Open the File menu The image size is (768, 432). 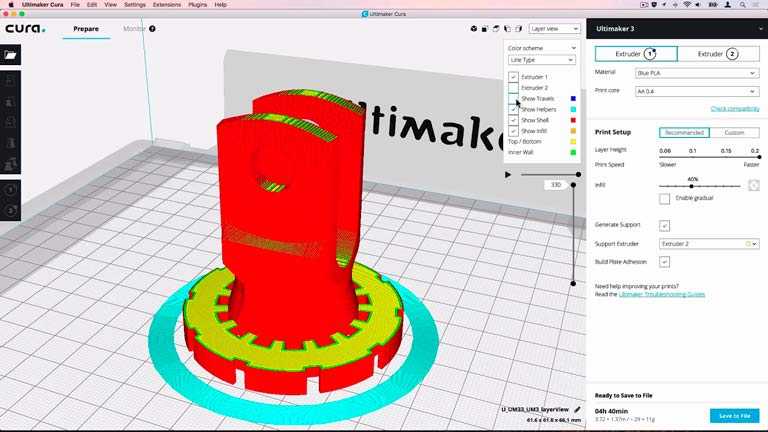click(75, 4)
